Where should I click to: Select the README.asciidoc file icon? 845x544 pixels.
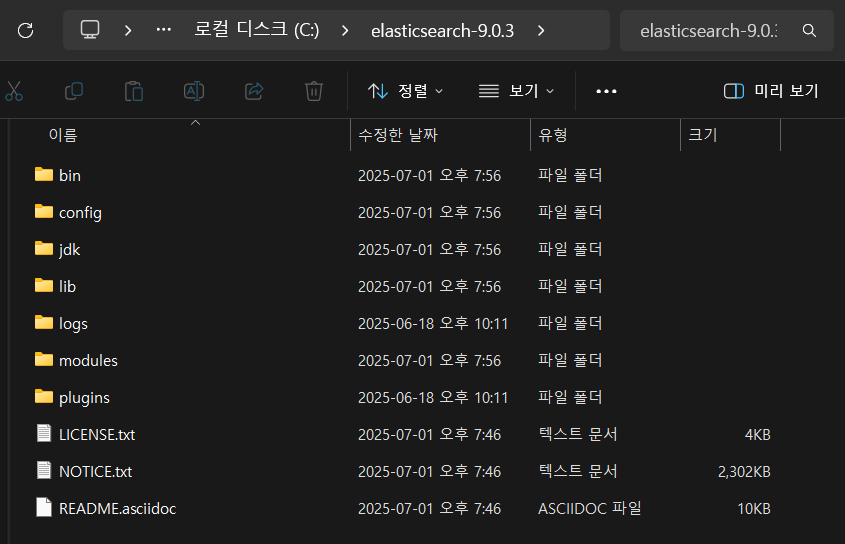click(x=44, y=508)
